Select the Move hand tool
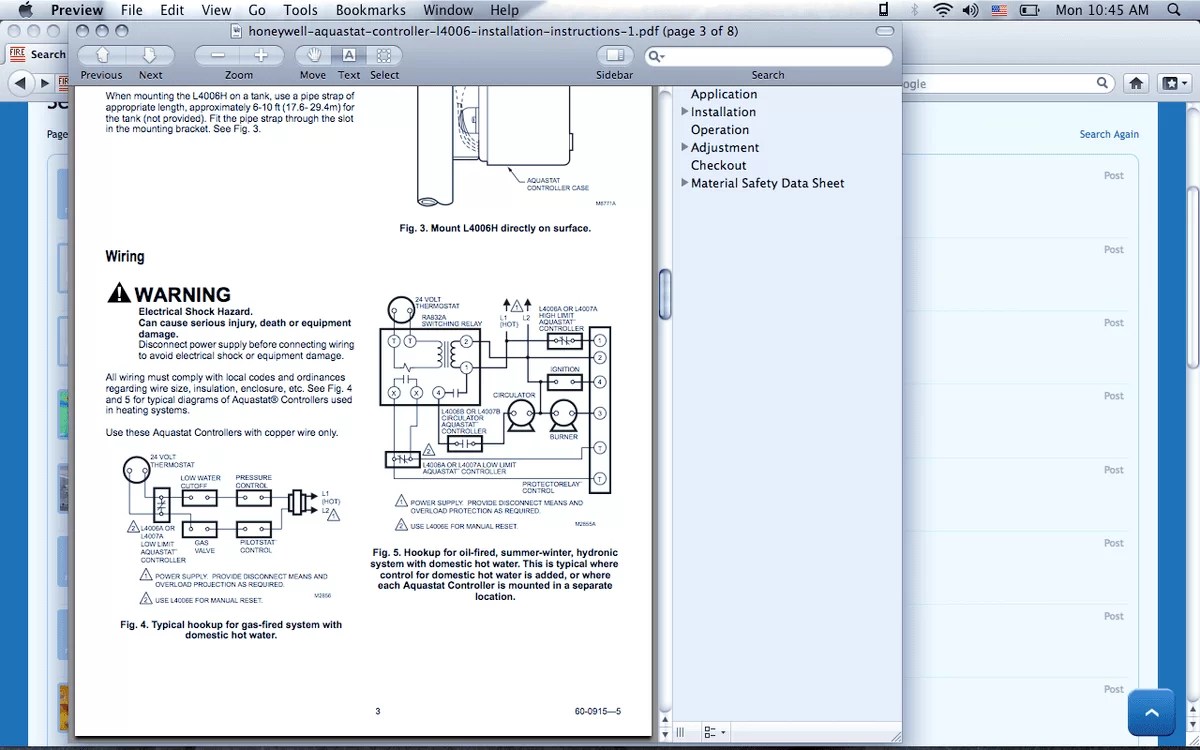1200x750 pixels. (x=314, y=56)
